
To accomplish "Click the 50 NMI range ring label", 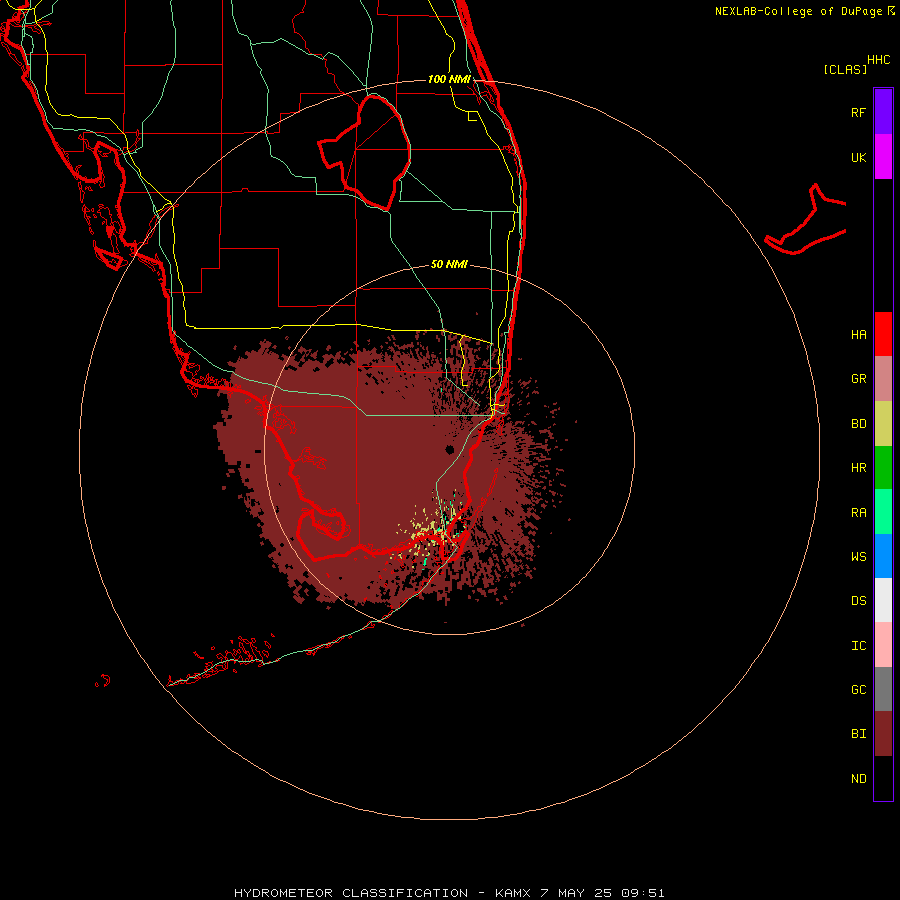I will point(449,264).
